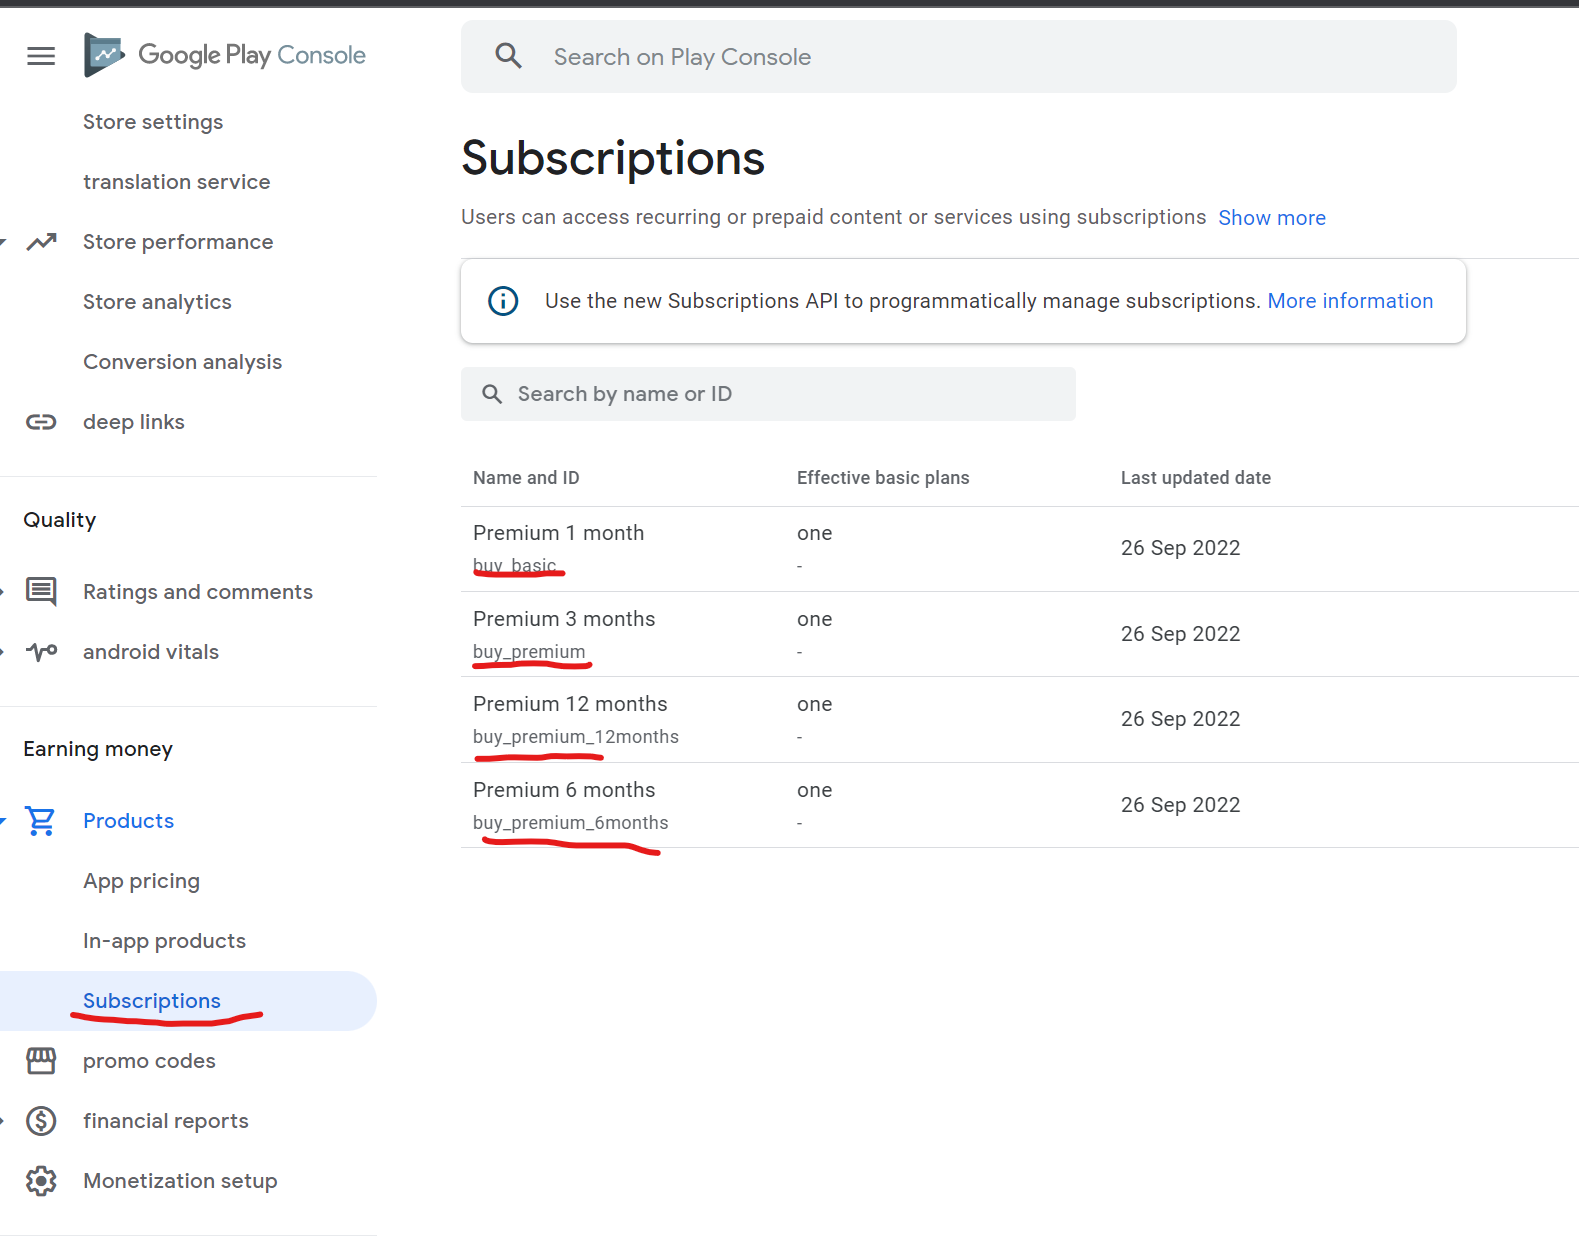This screenshot has height=1243, width=1579.
Task: Click the date in Premium 12 months row
Action: point(1180,719)
